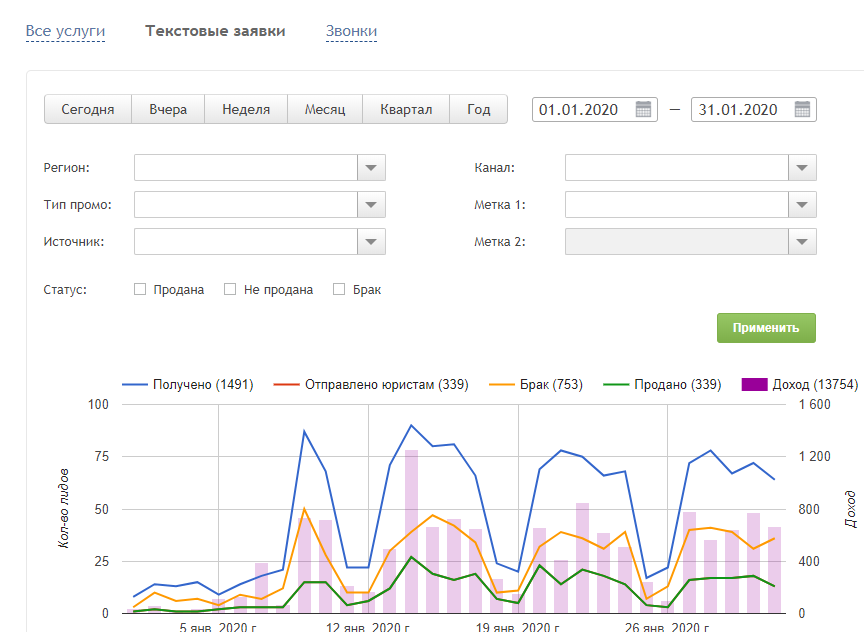Screen dimensions: 864x632
Task: Expand the «Регион» dropdown arrow
Action: pos(372,169)
